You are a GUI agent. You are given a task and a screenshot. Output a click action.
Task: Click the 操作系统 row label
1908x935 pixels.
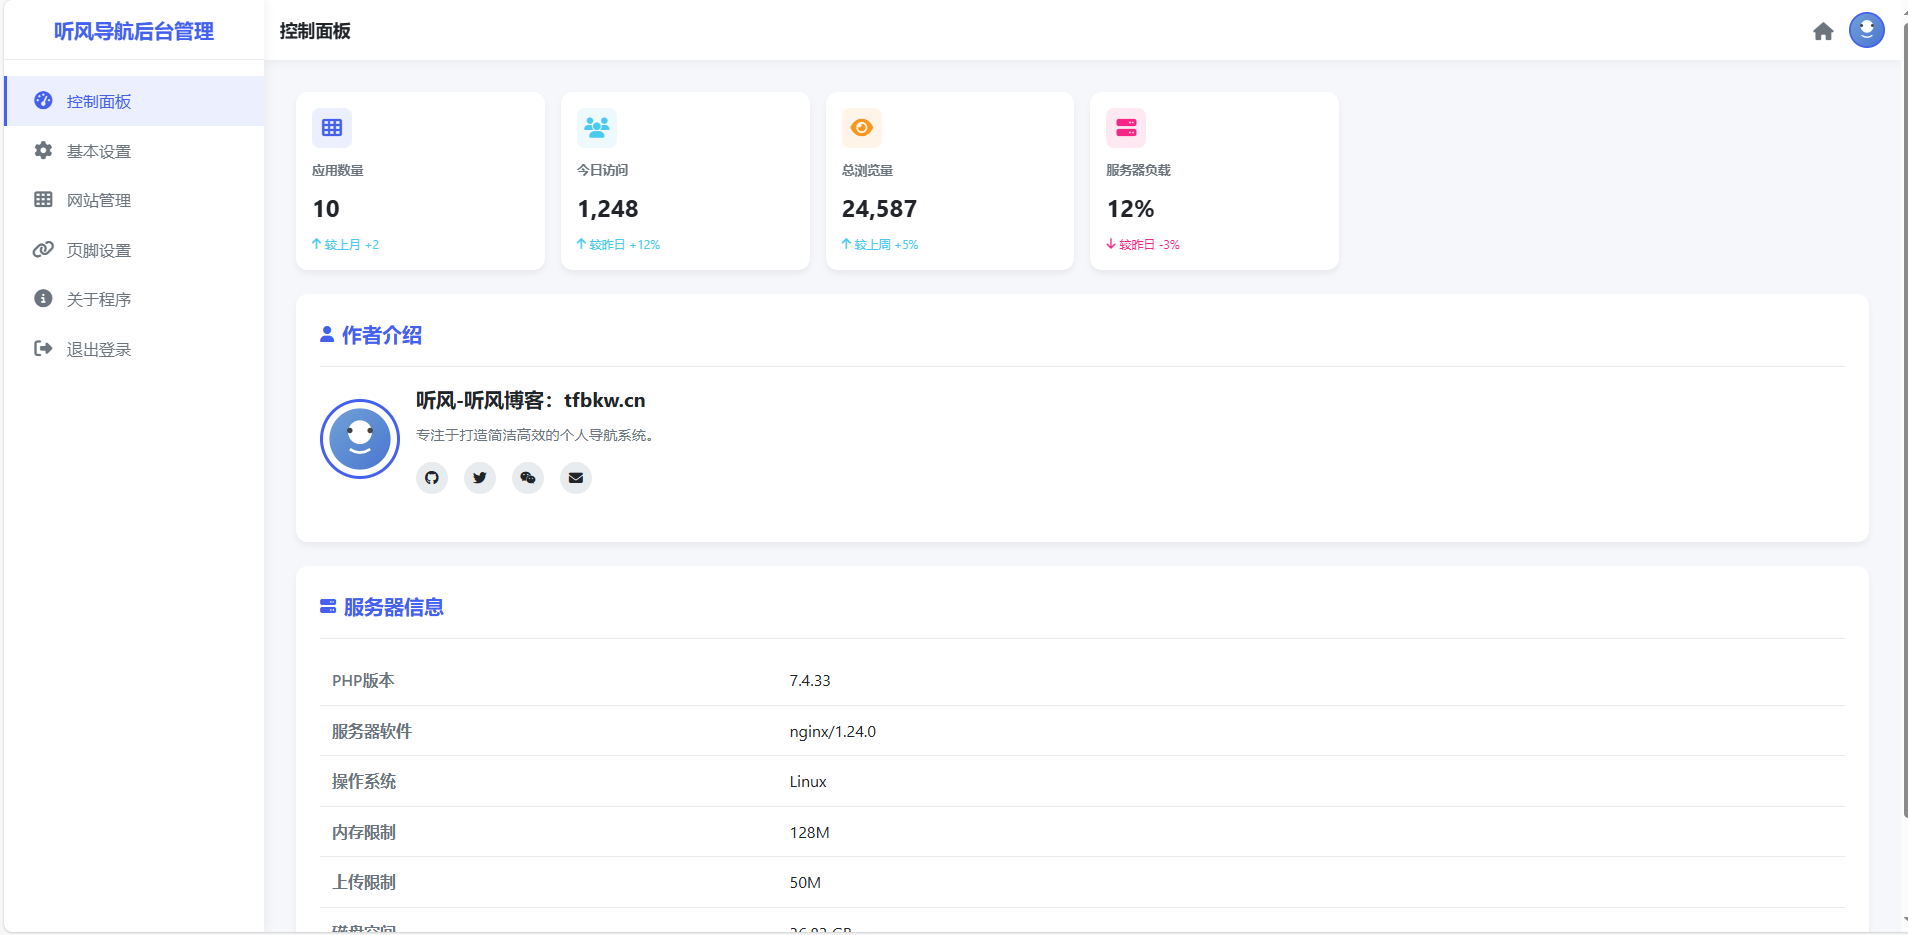point(364,781)
